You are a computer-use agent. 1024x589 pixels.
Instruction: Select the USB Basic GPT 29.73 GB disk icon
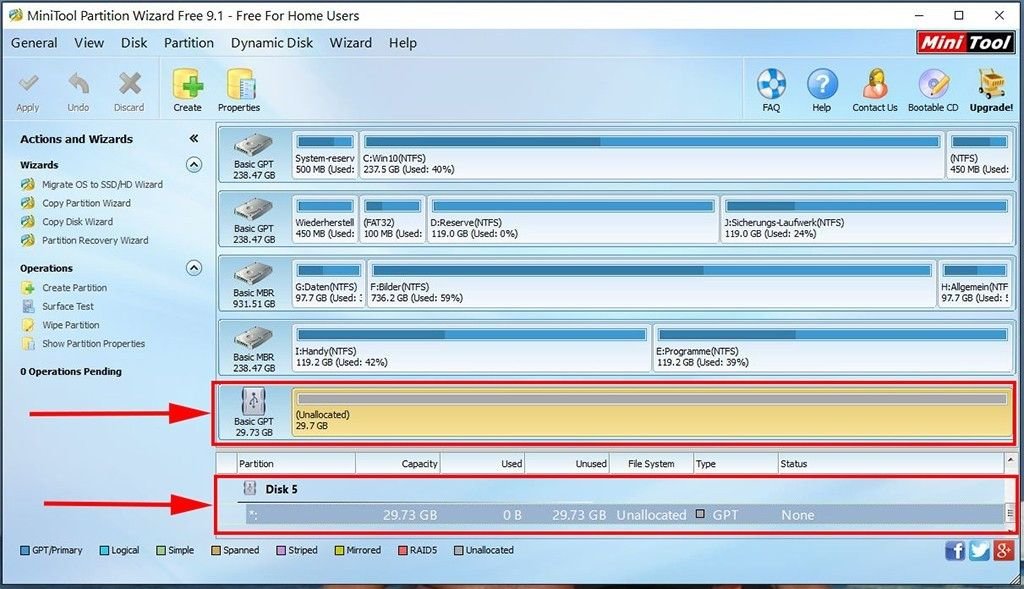tap(253, 401)
